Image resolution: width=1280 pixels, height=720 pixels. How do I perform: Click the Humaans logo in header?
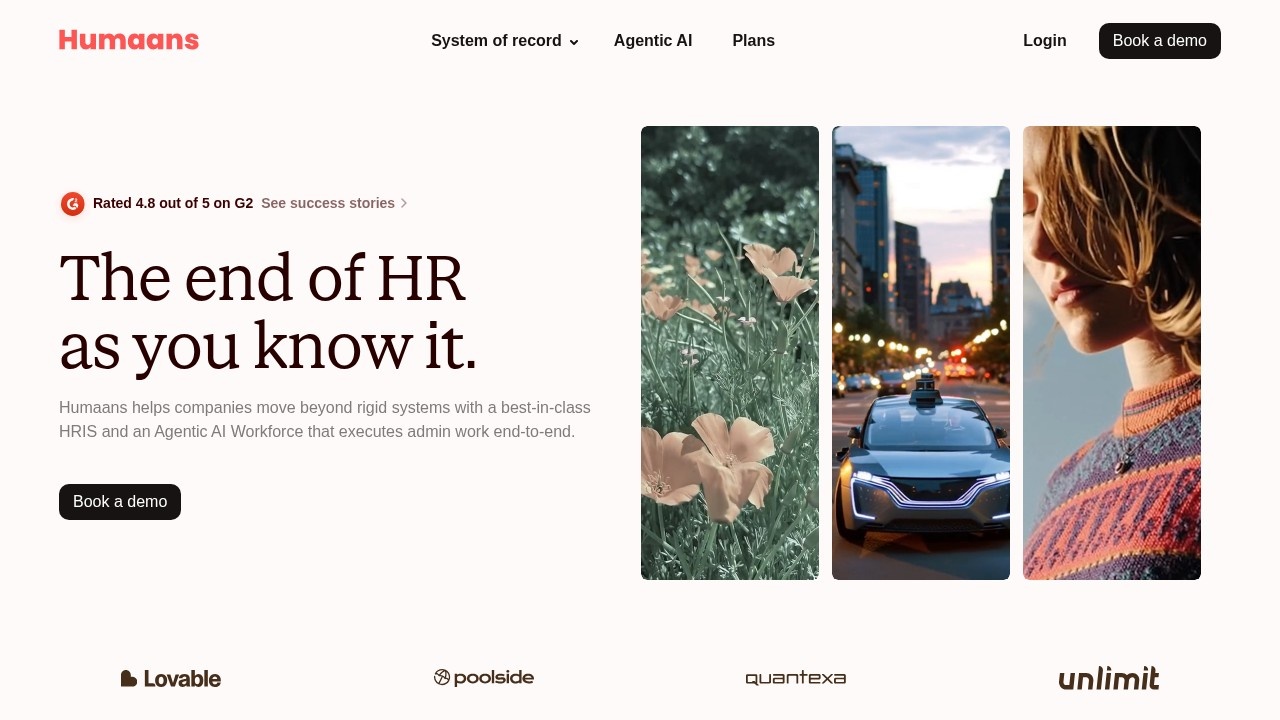pyautogui.click(x=129, y=40)
